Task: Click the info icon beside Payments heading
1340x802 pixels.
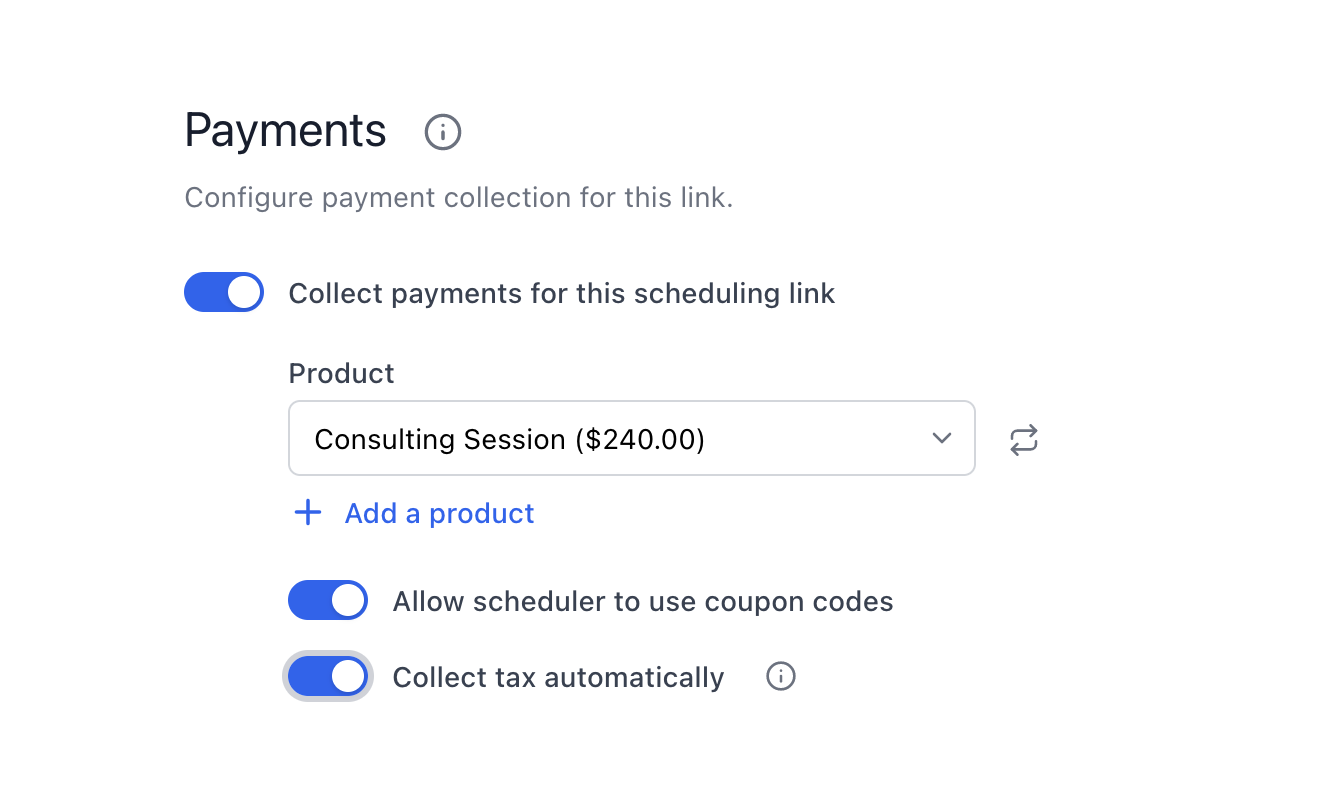Action: (x=443, y=132)
